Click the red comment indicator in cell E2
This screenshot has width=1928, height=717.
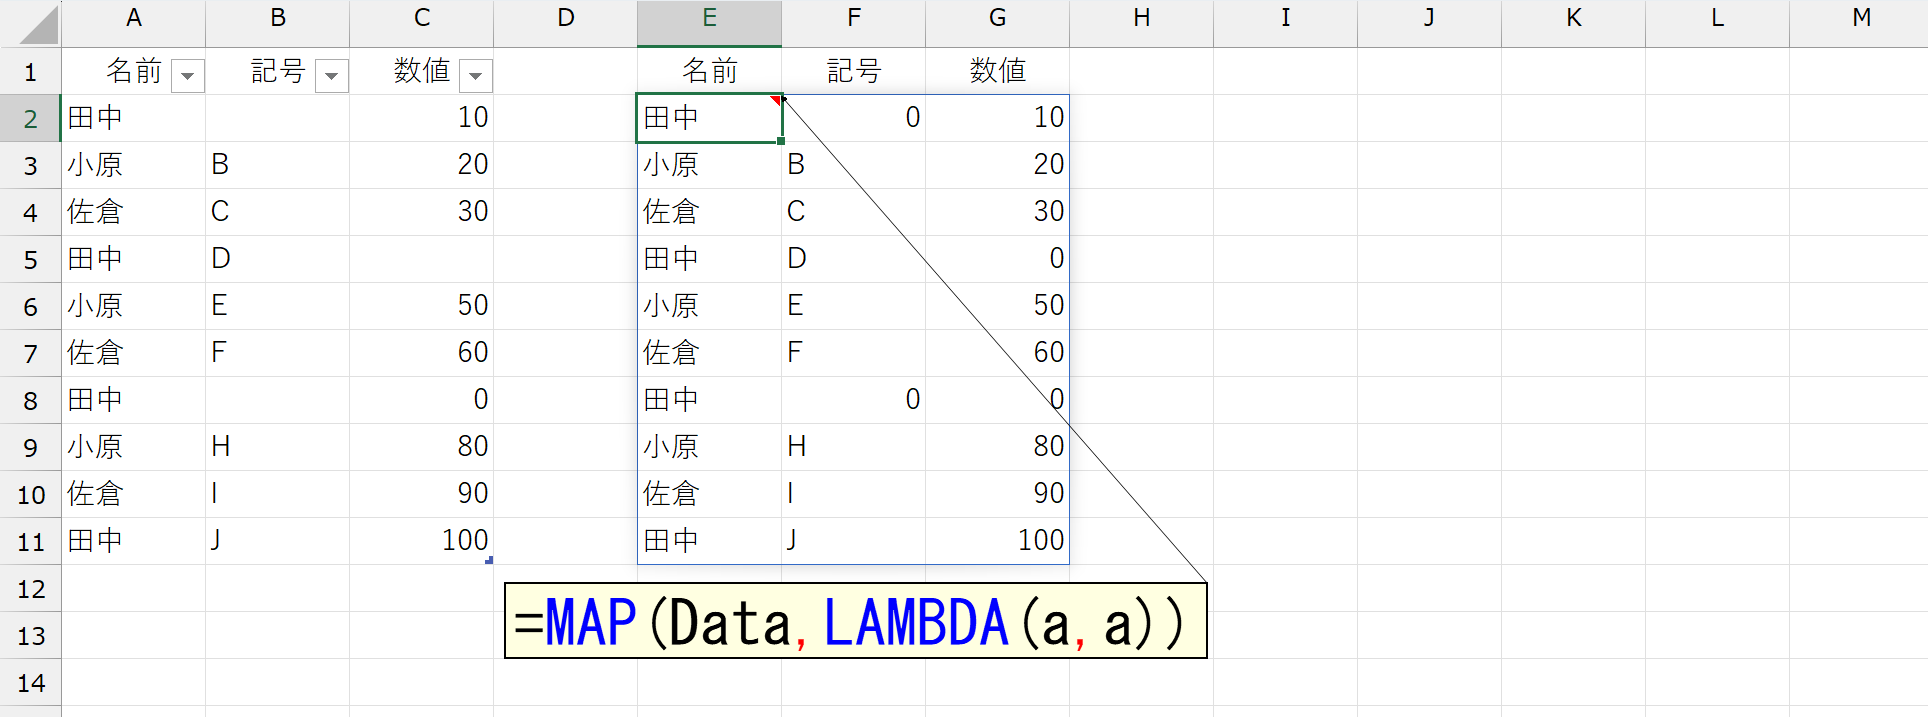point(775,100)
